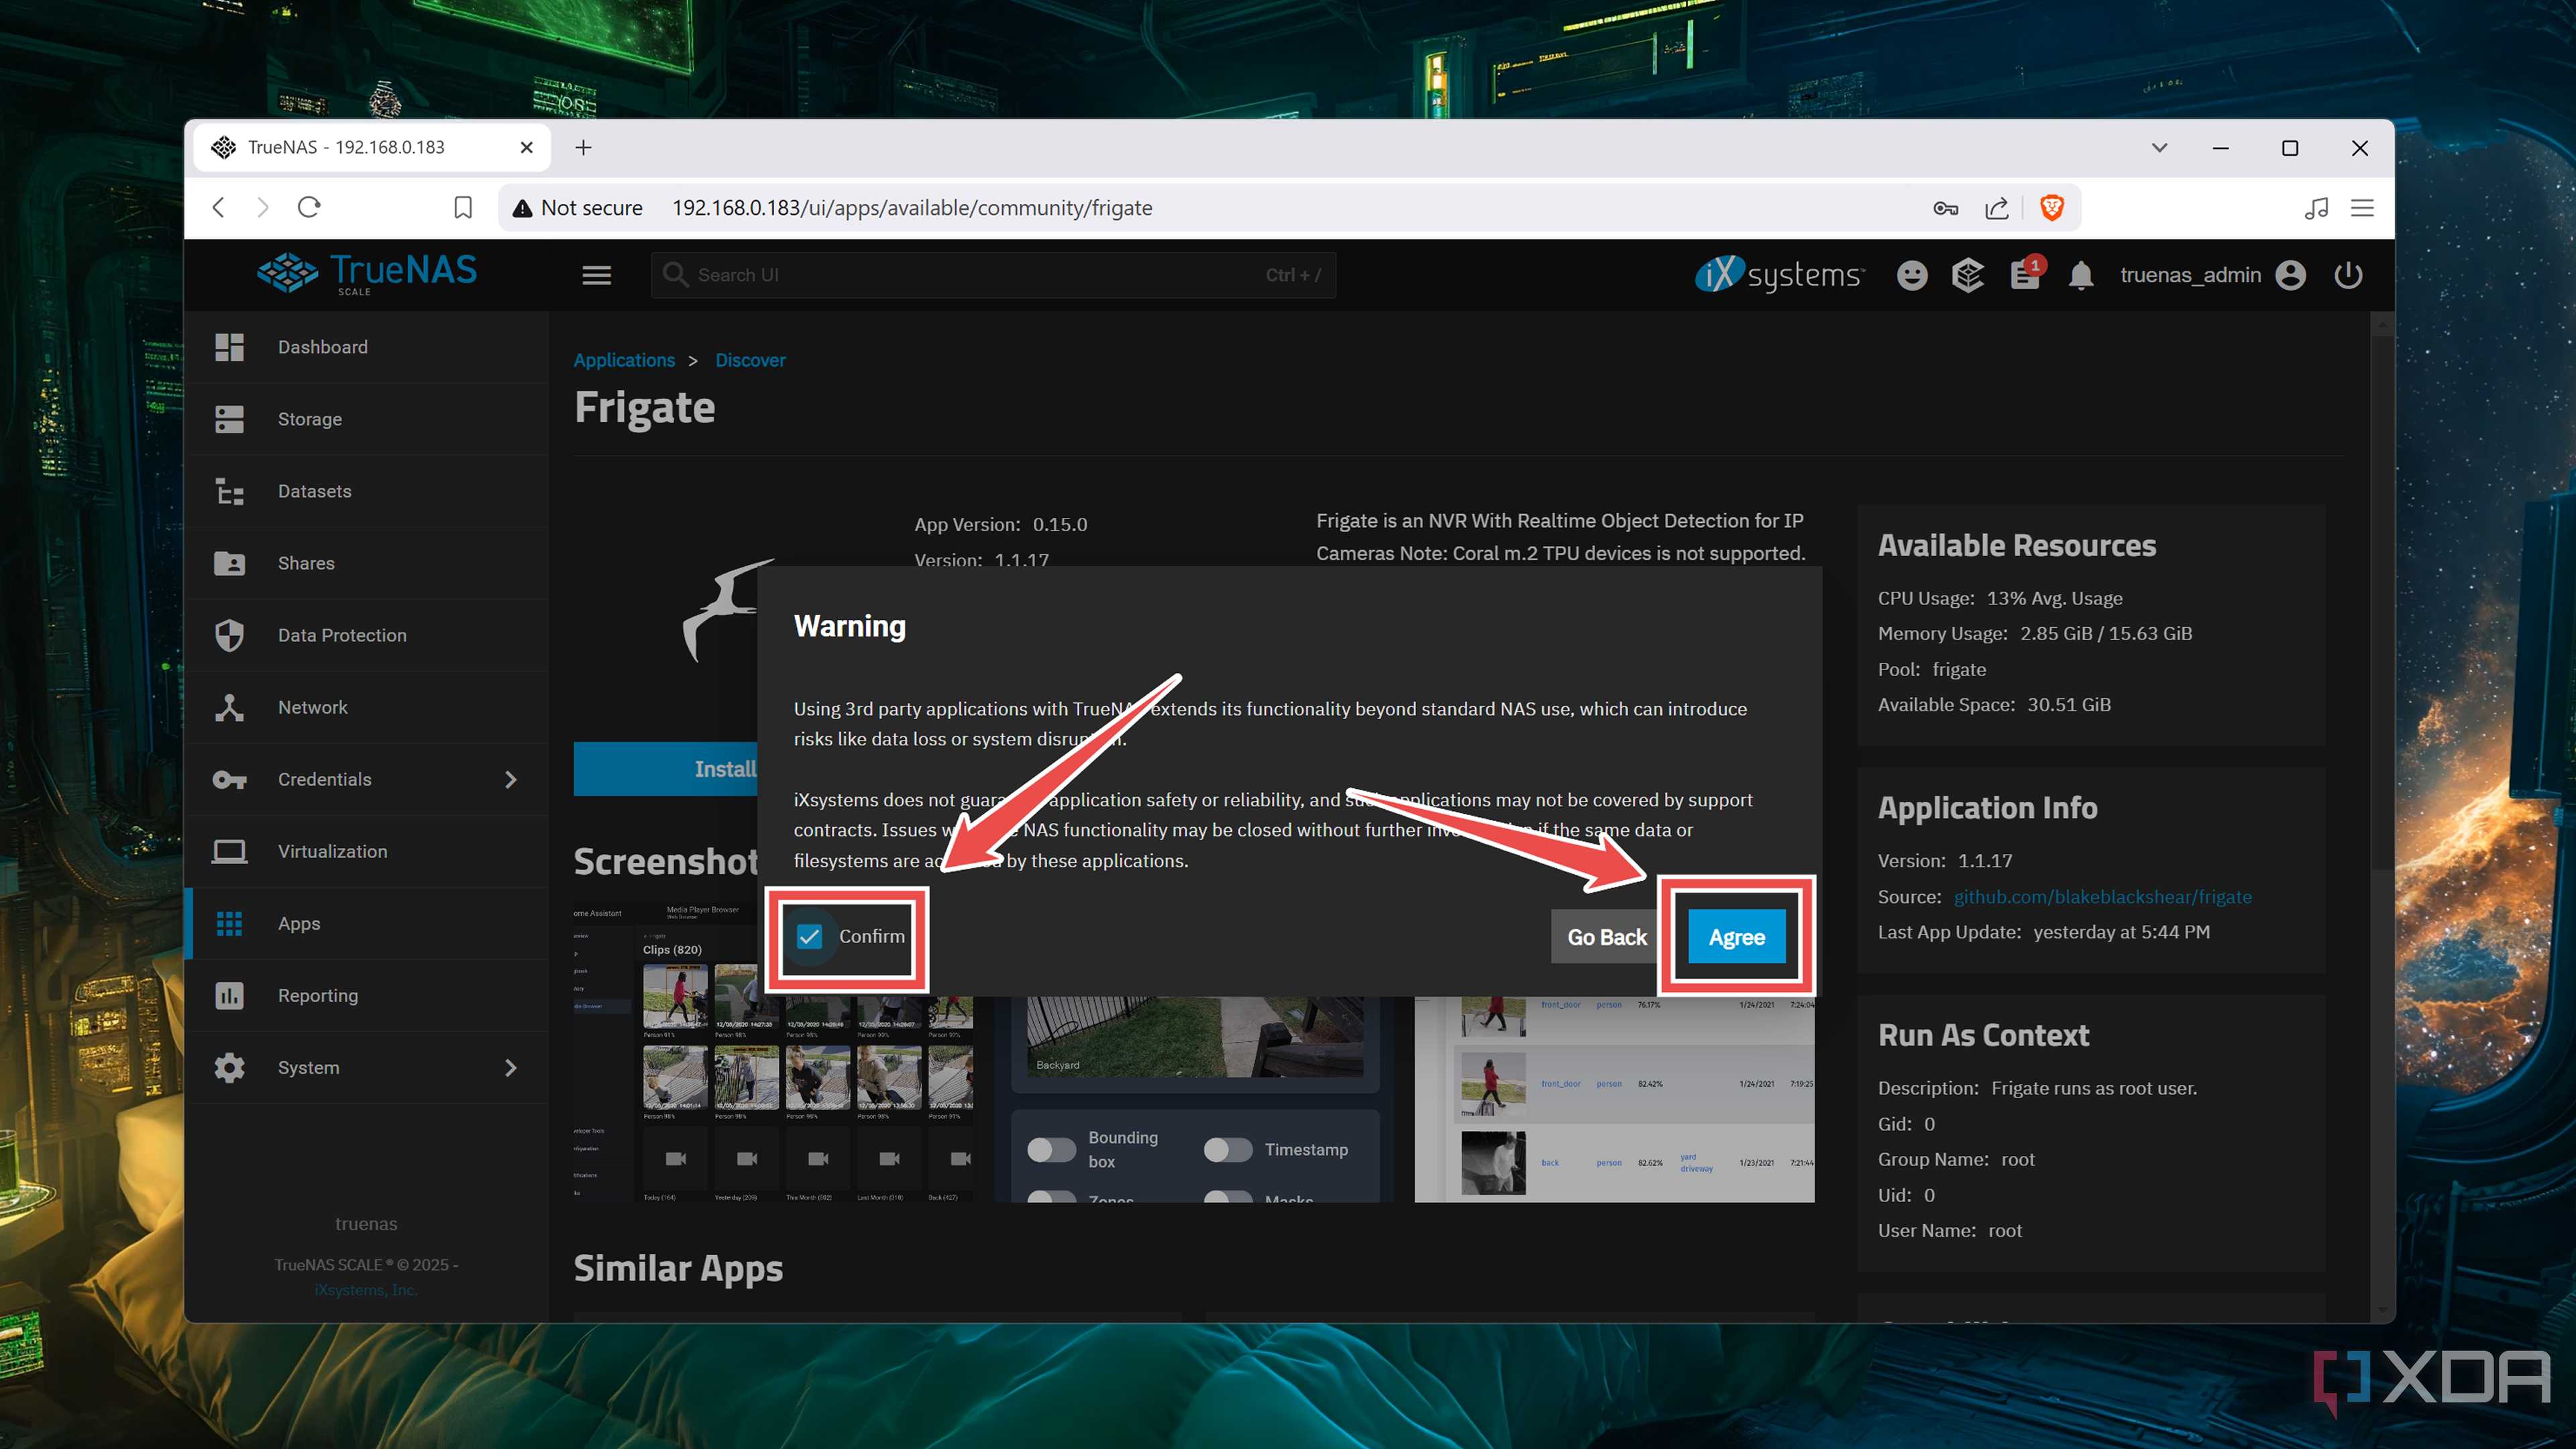Click the feedback smiley face icon
Viewport: 2576px width, 1449px height.
(1912, 275)
